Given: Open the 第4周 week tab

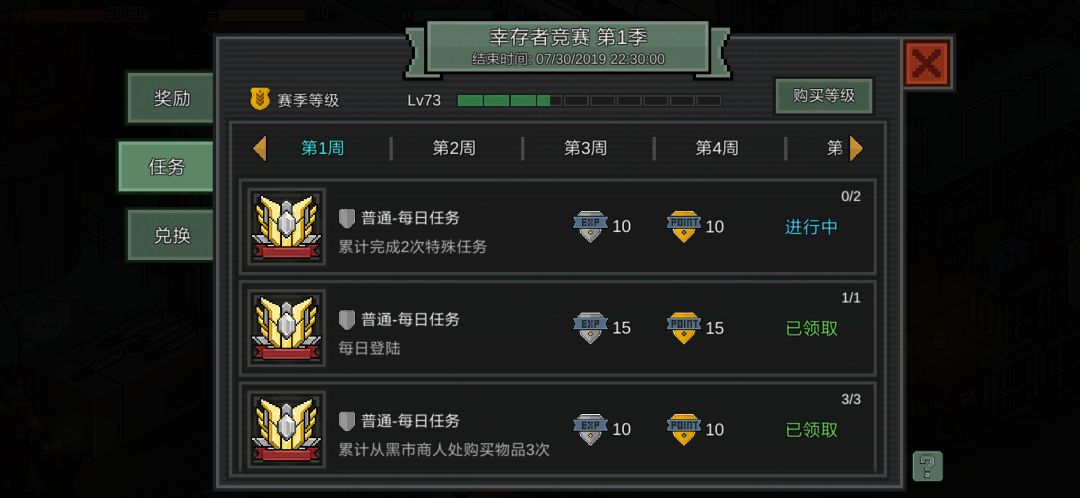Looking at the screenshot, I should (x=716, y=148).
